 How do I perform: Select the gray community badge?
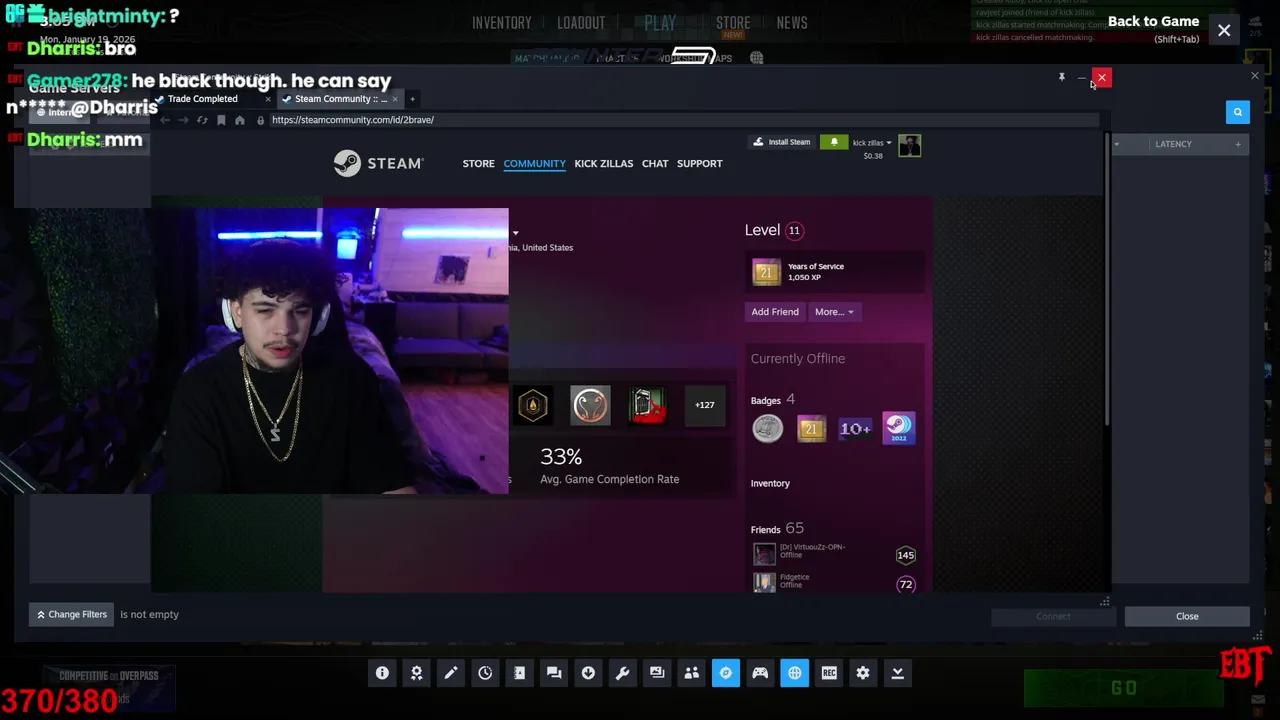coord(767,429)
